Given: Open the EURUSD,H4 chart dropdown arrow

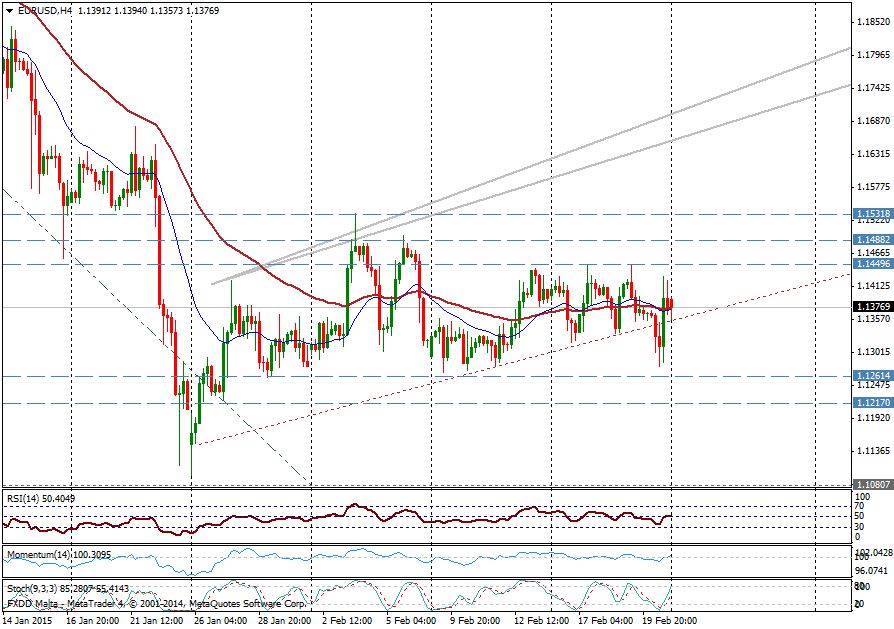Looking at the screenshot, I should [9, 10].
